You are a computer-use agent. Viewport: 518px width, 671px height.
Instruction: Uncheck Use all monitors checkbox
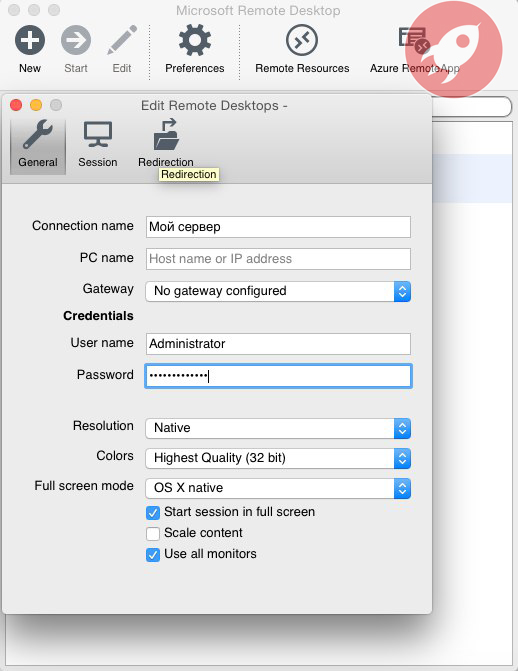point(153,555)
